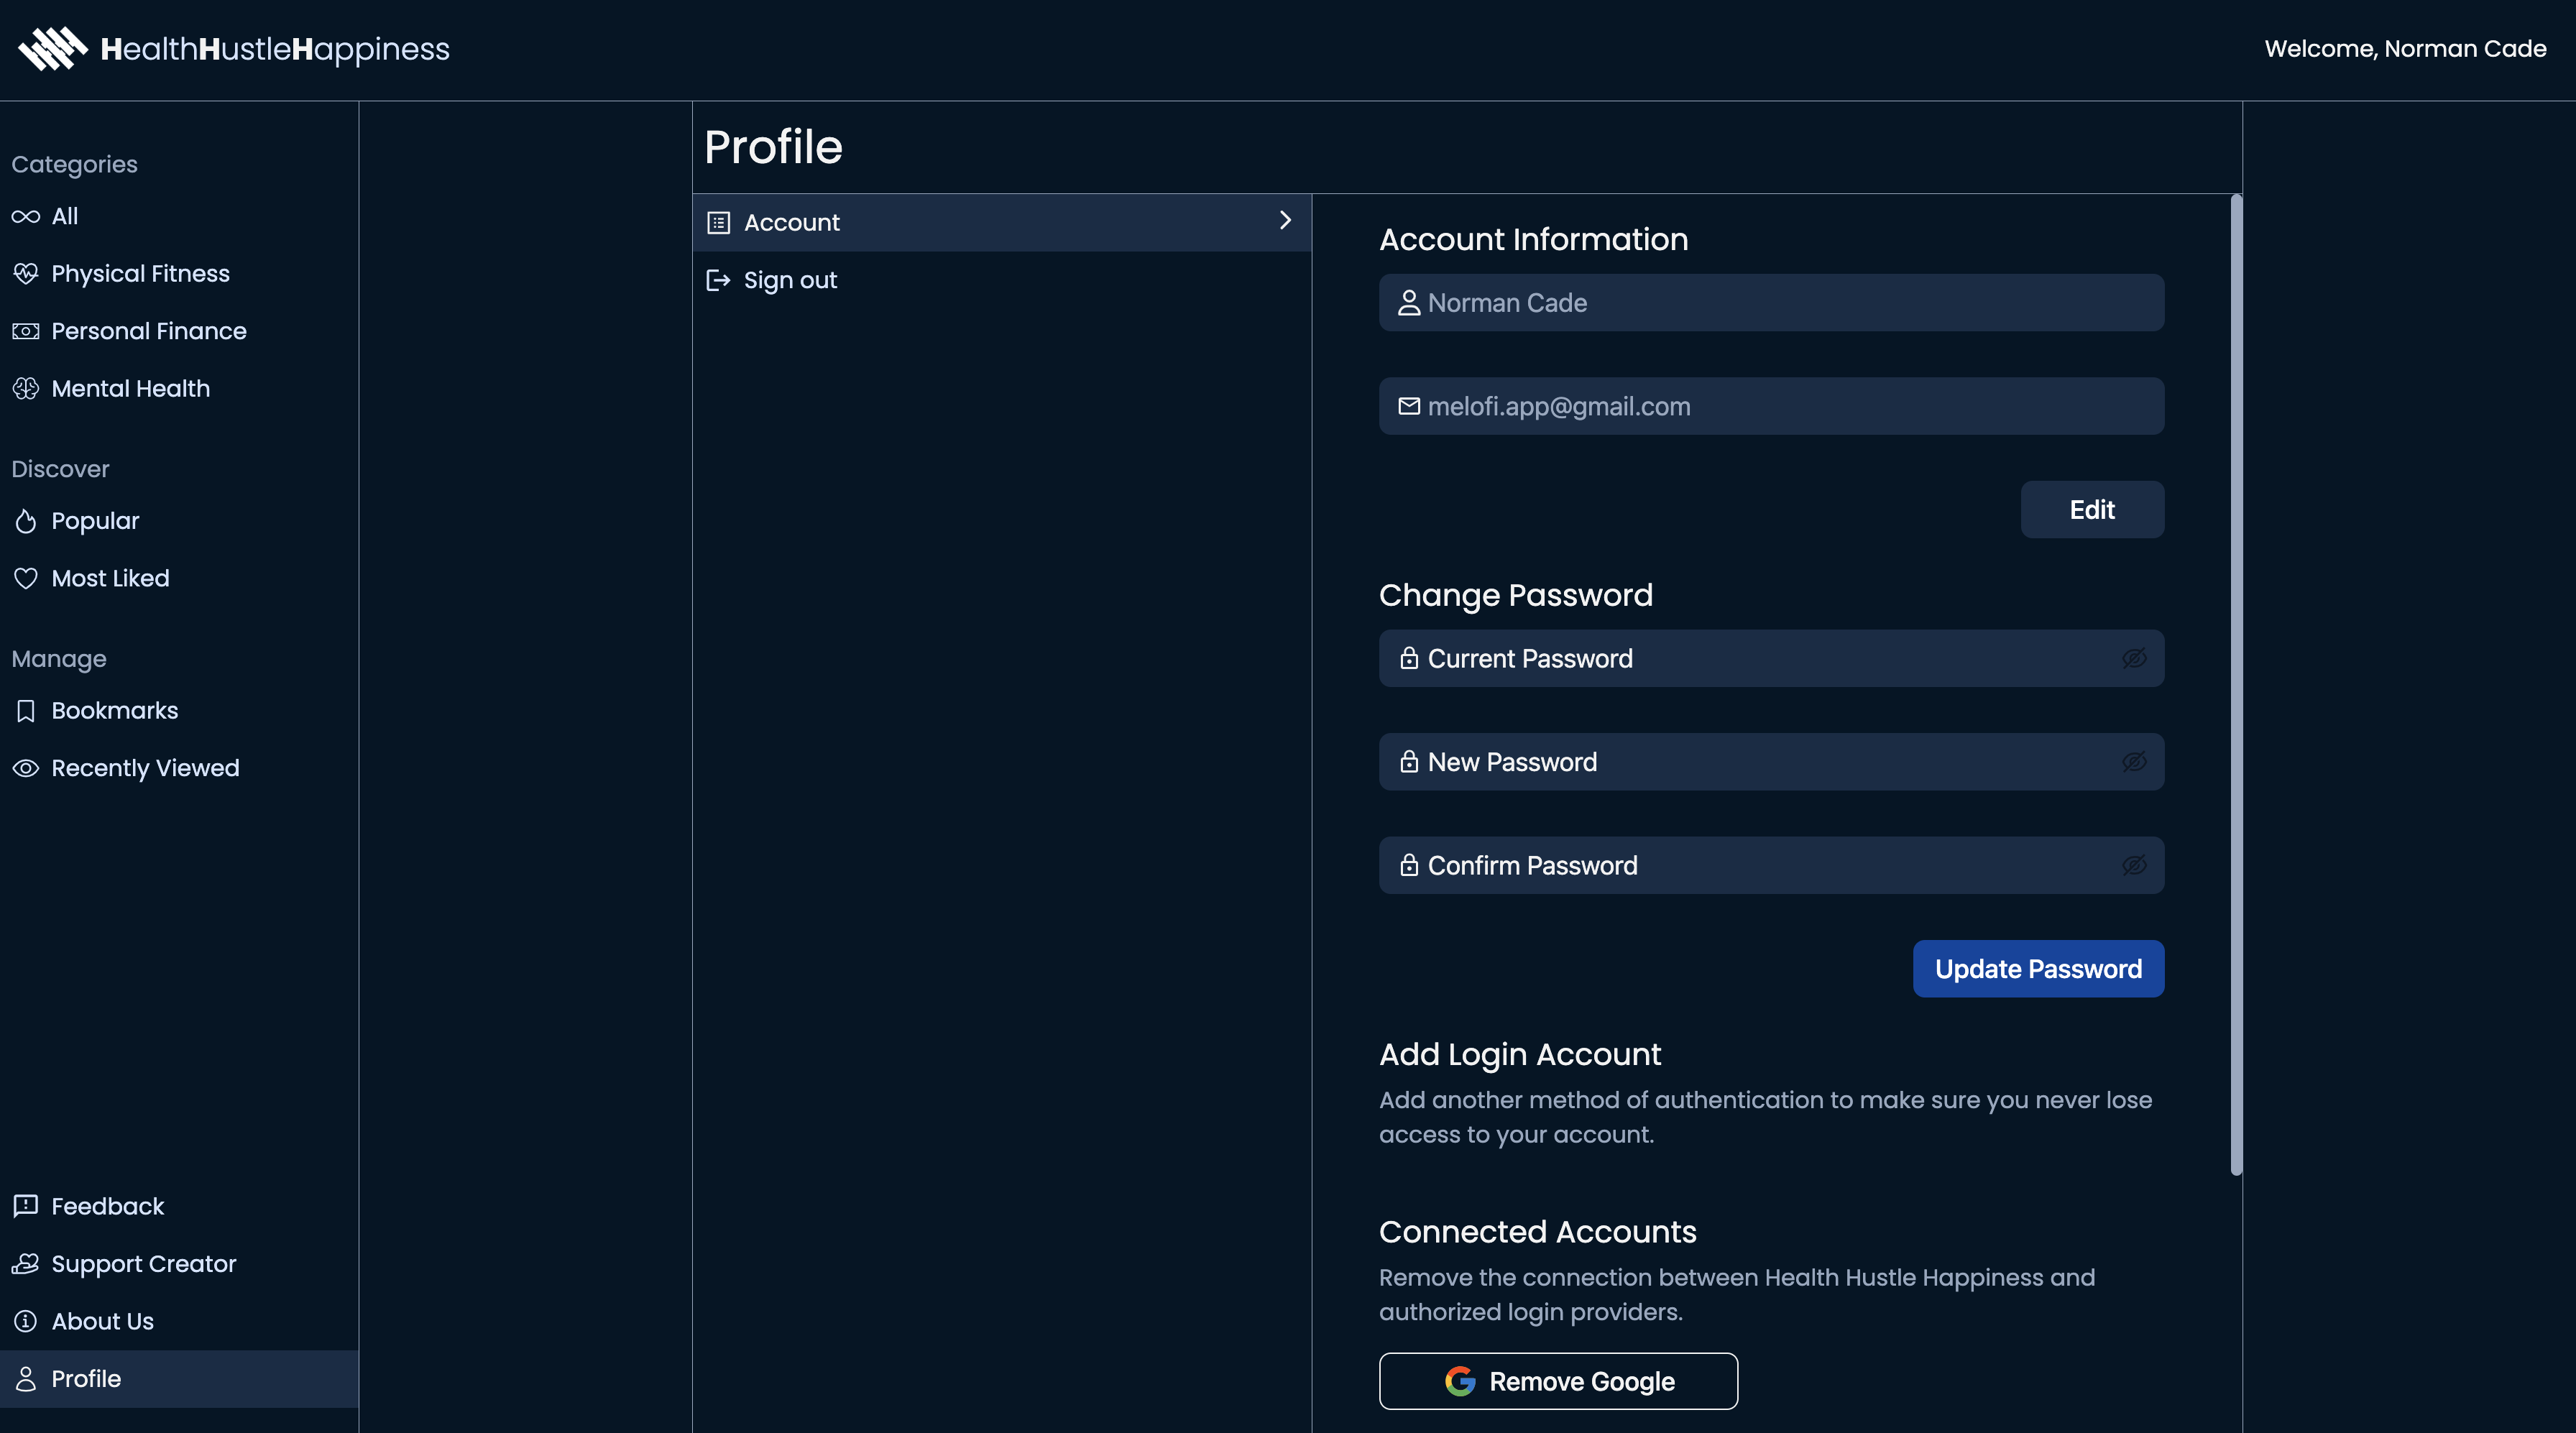The image size is (2576, 1433).
Task: Open the Support Creator page
Action: (179, 1264)
